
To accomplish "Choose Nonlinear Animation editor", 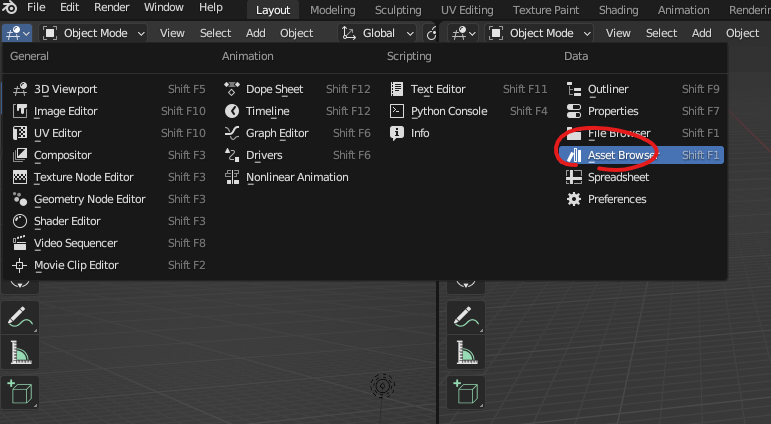I will pos(297,177).
